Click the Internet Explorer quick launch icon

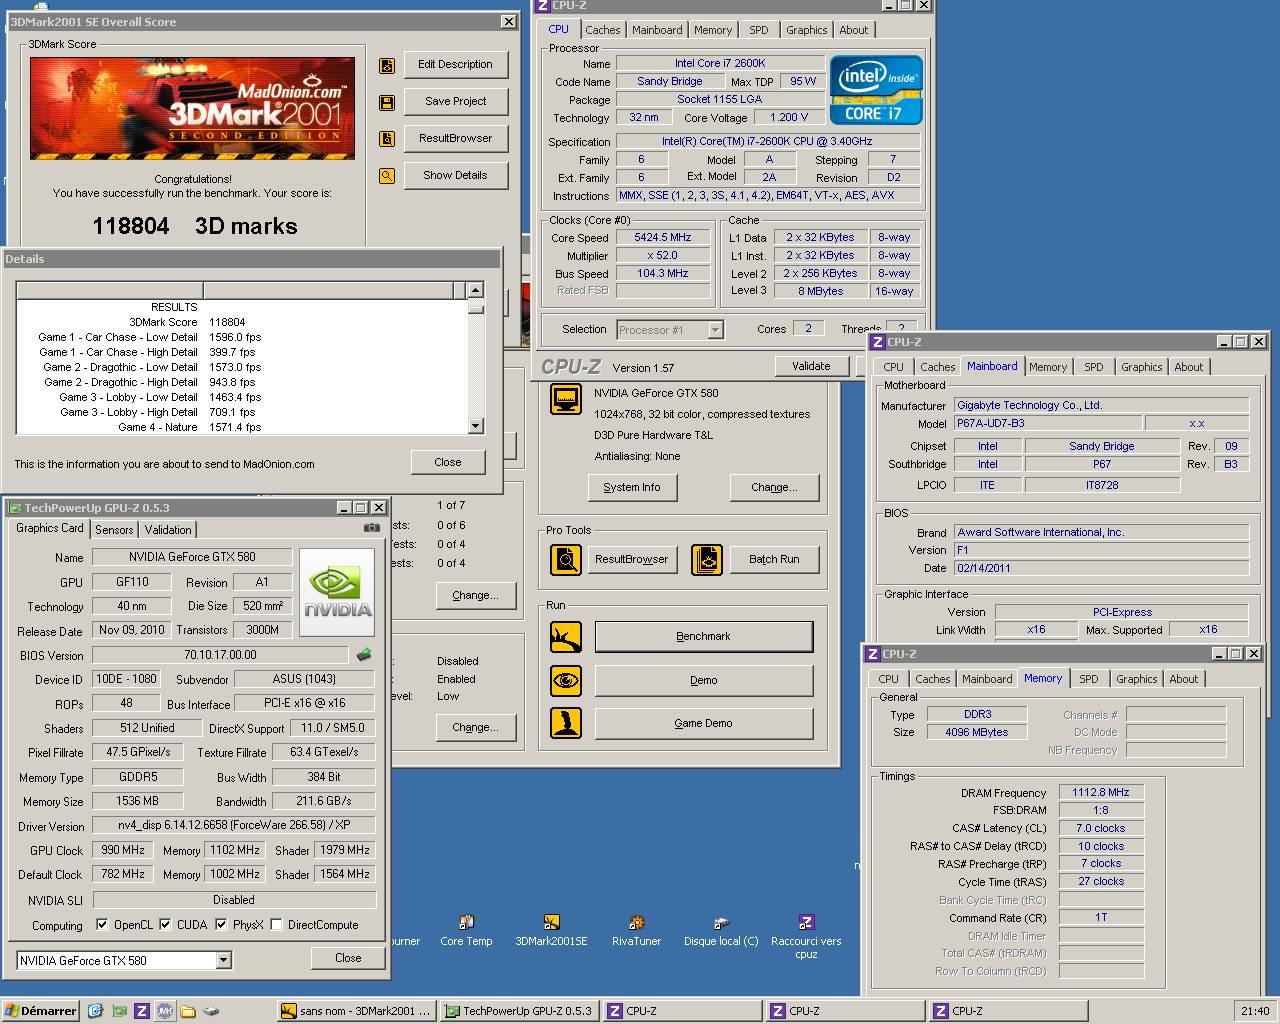point(95,1011)
